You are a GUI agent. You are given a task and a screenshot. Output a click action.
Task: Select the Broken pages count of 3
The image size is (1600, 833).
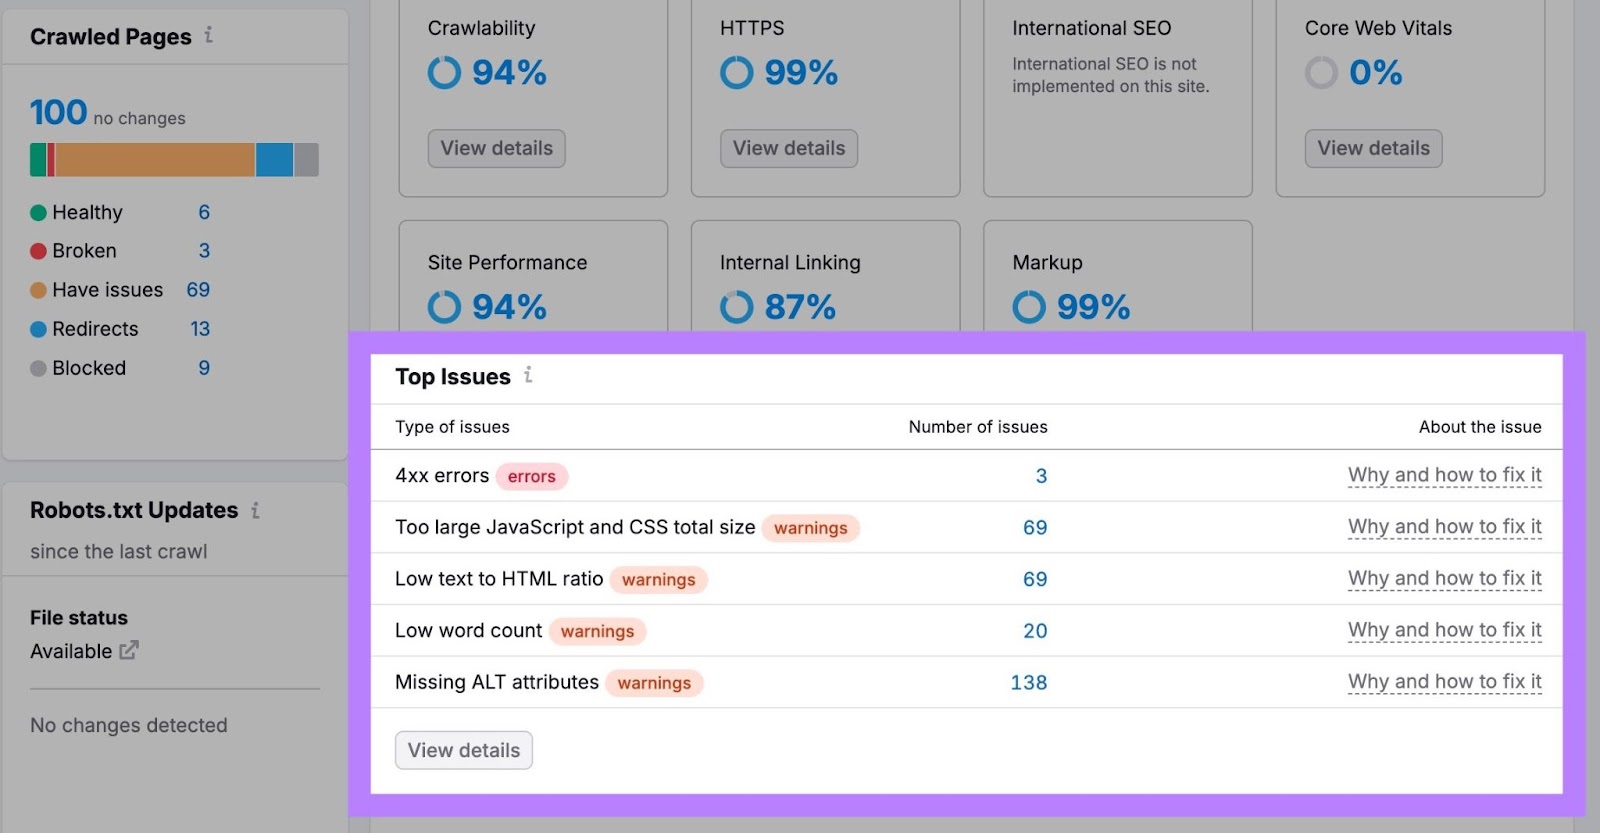point(204,251)
